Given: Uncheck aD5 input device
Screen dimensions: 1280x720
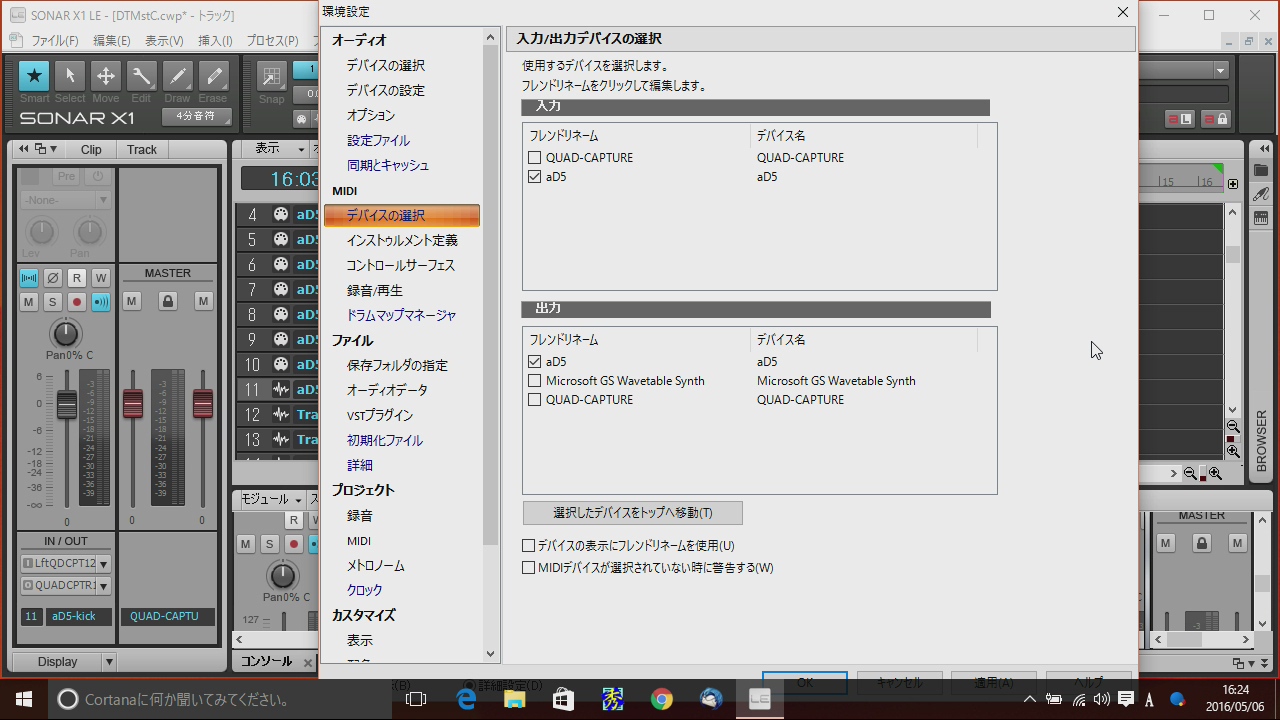Looking at the screenshot, I should coord(534,176).
